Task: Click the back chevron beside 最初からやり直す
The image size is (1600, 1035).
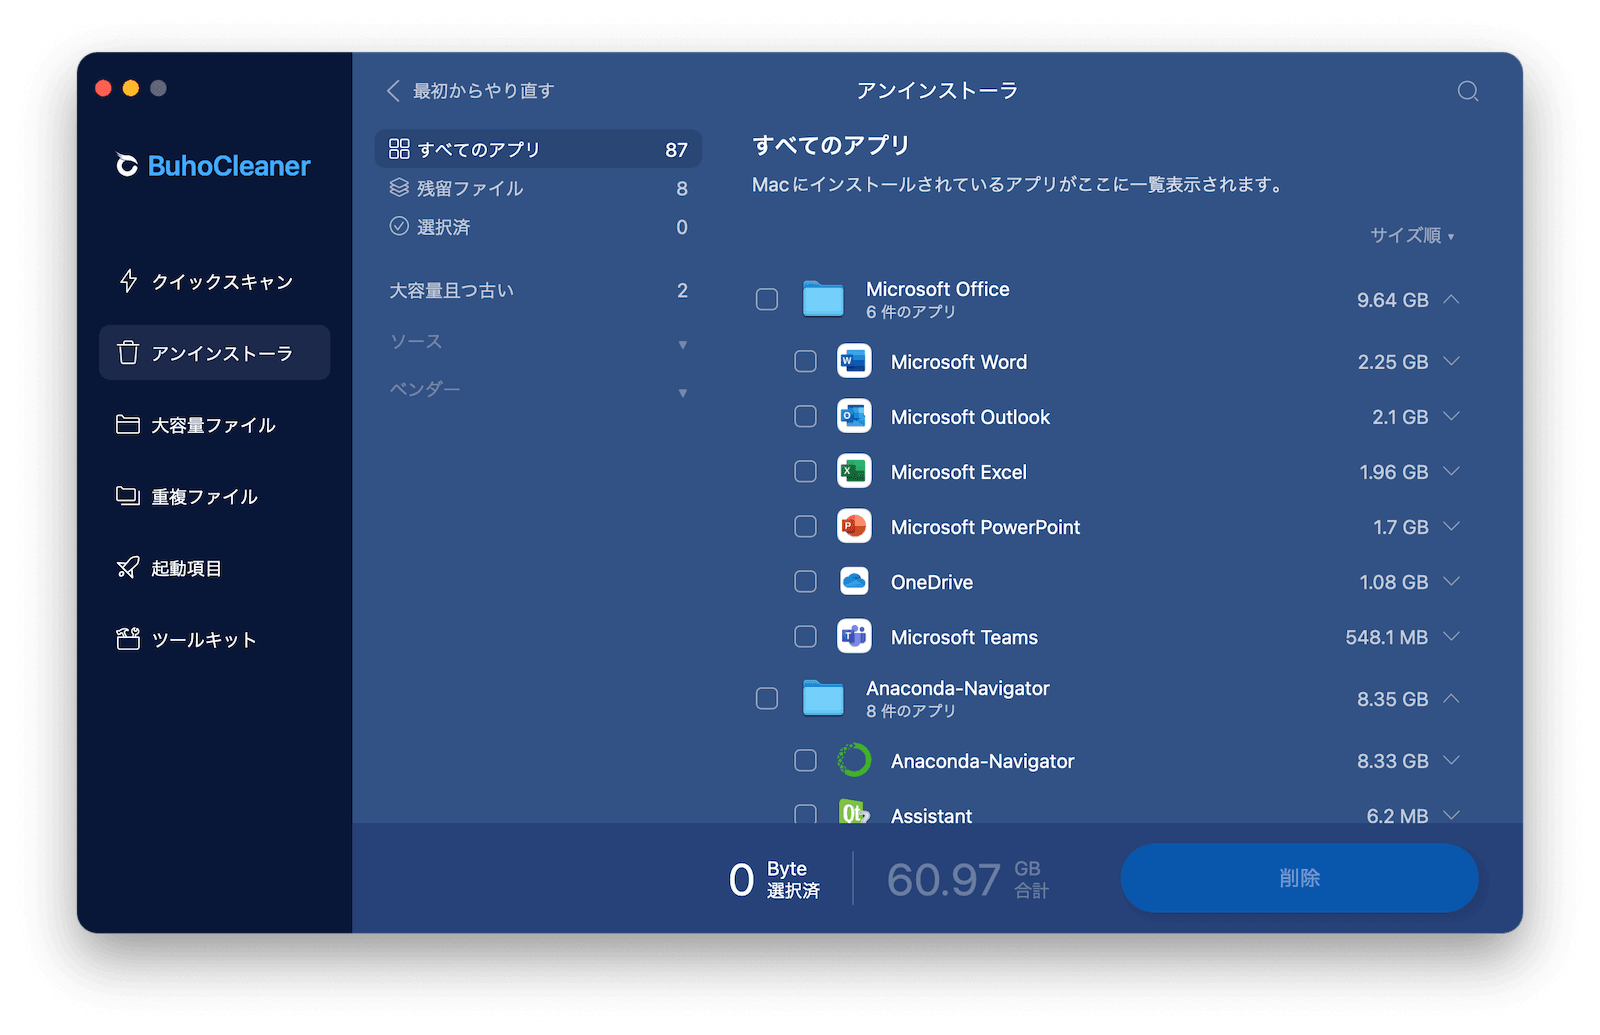Action: click(x=393, y=91)
